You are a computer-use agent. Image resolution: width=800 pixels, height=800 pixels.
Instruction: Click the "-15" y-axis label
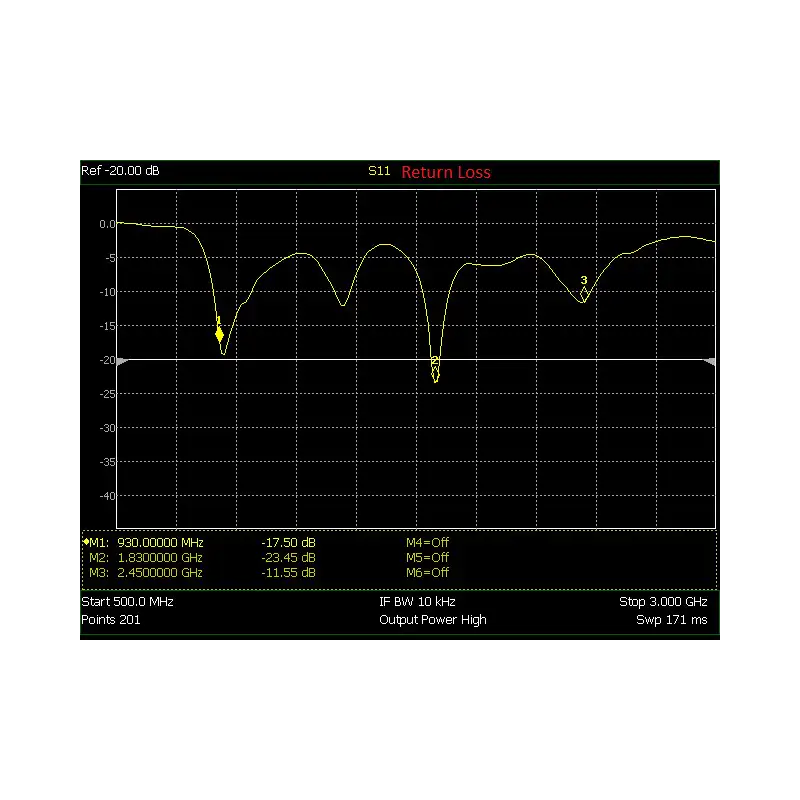108,326
